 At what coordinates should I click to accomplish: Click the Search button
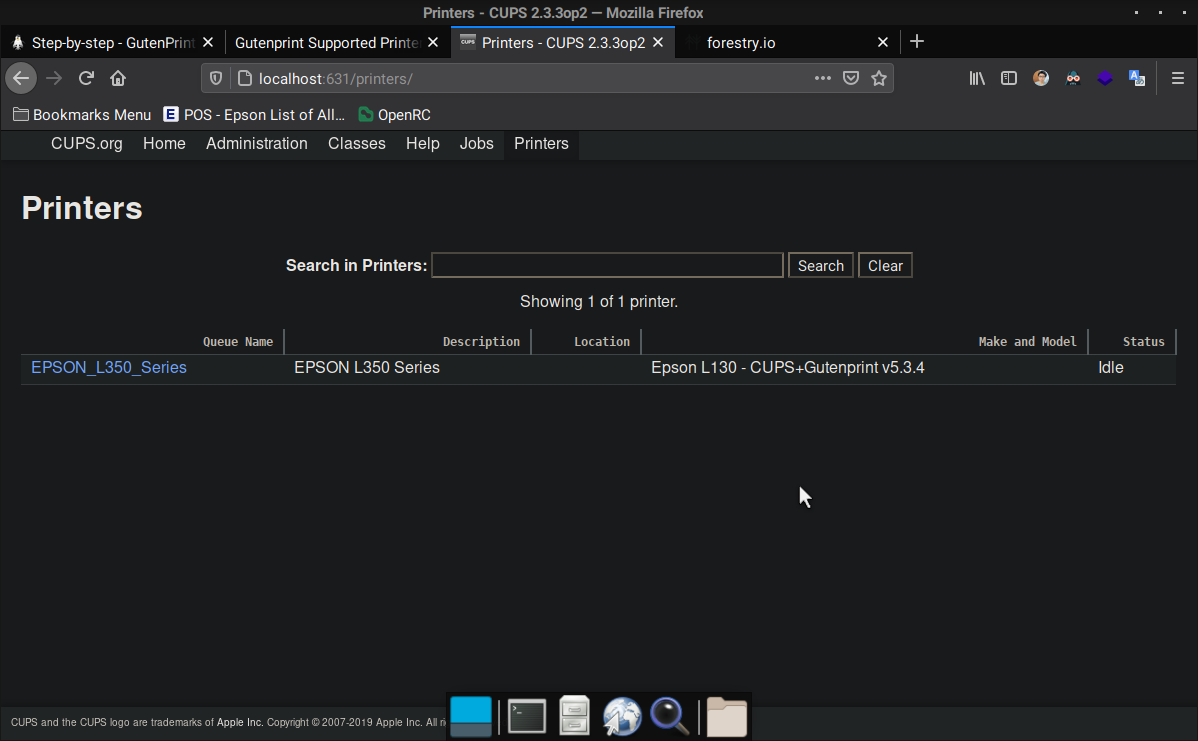coord(821,265)
